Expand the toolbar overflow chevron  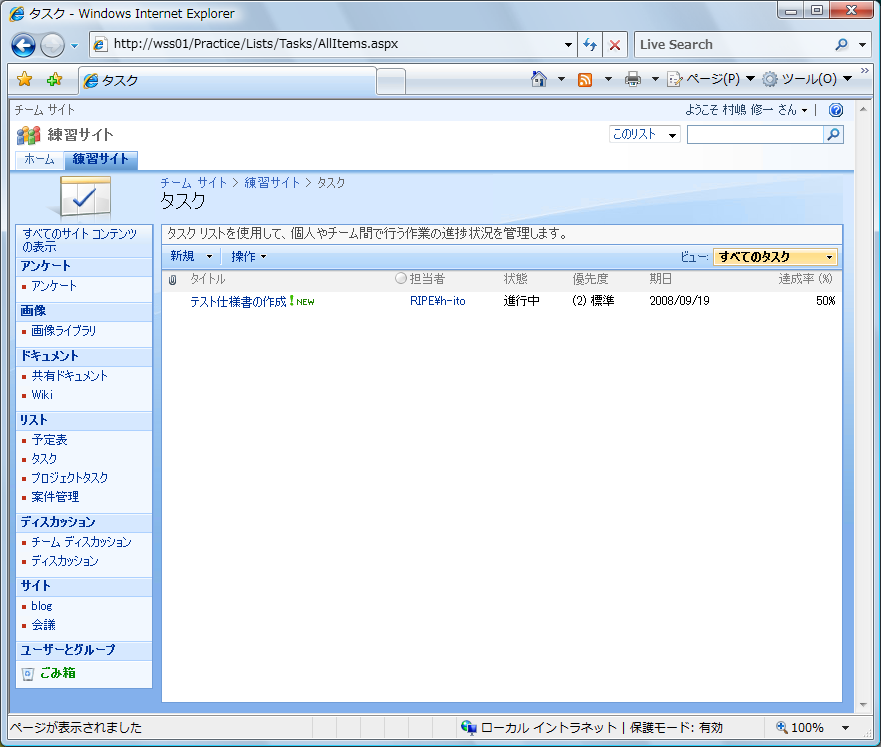pos(865,71)
